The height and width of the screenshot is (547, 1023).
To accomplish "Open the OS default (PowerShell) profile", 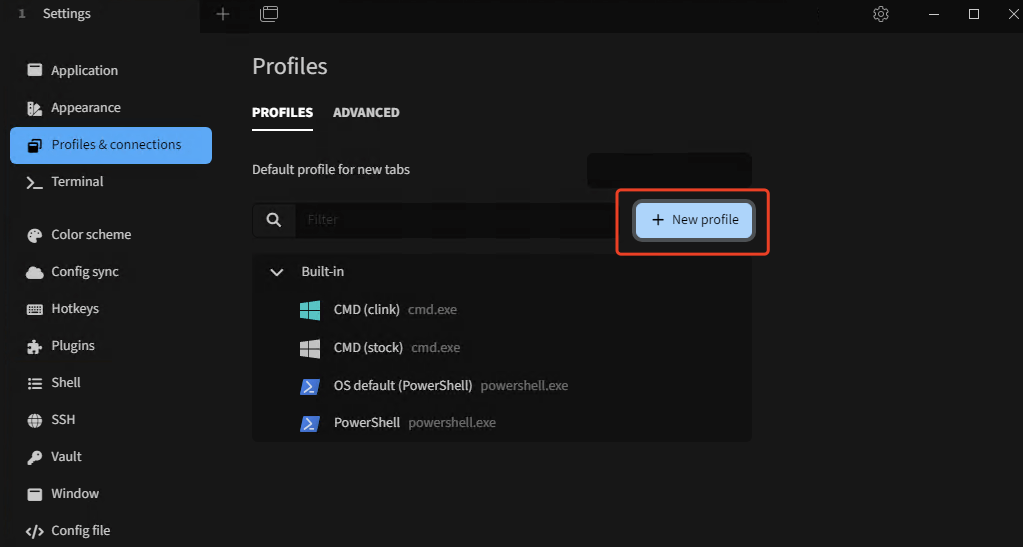I will 502,386.
